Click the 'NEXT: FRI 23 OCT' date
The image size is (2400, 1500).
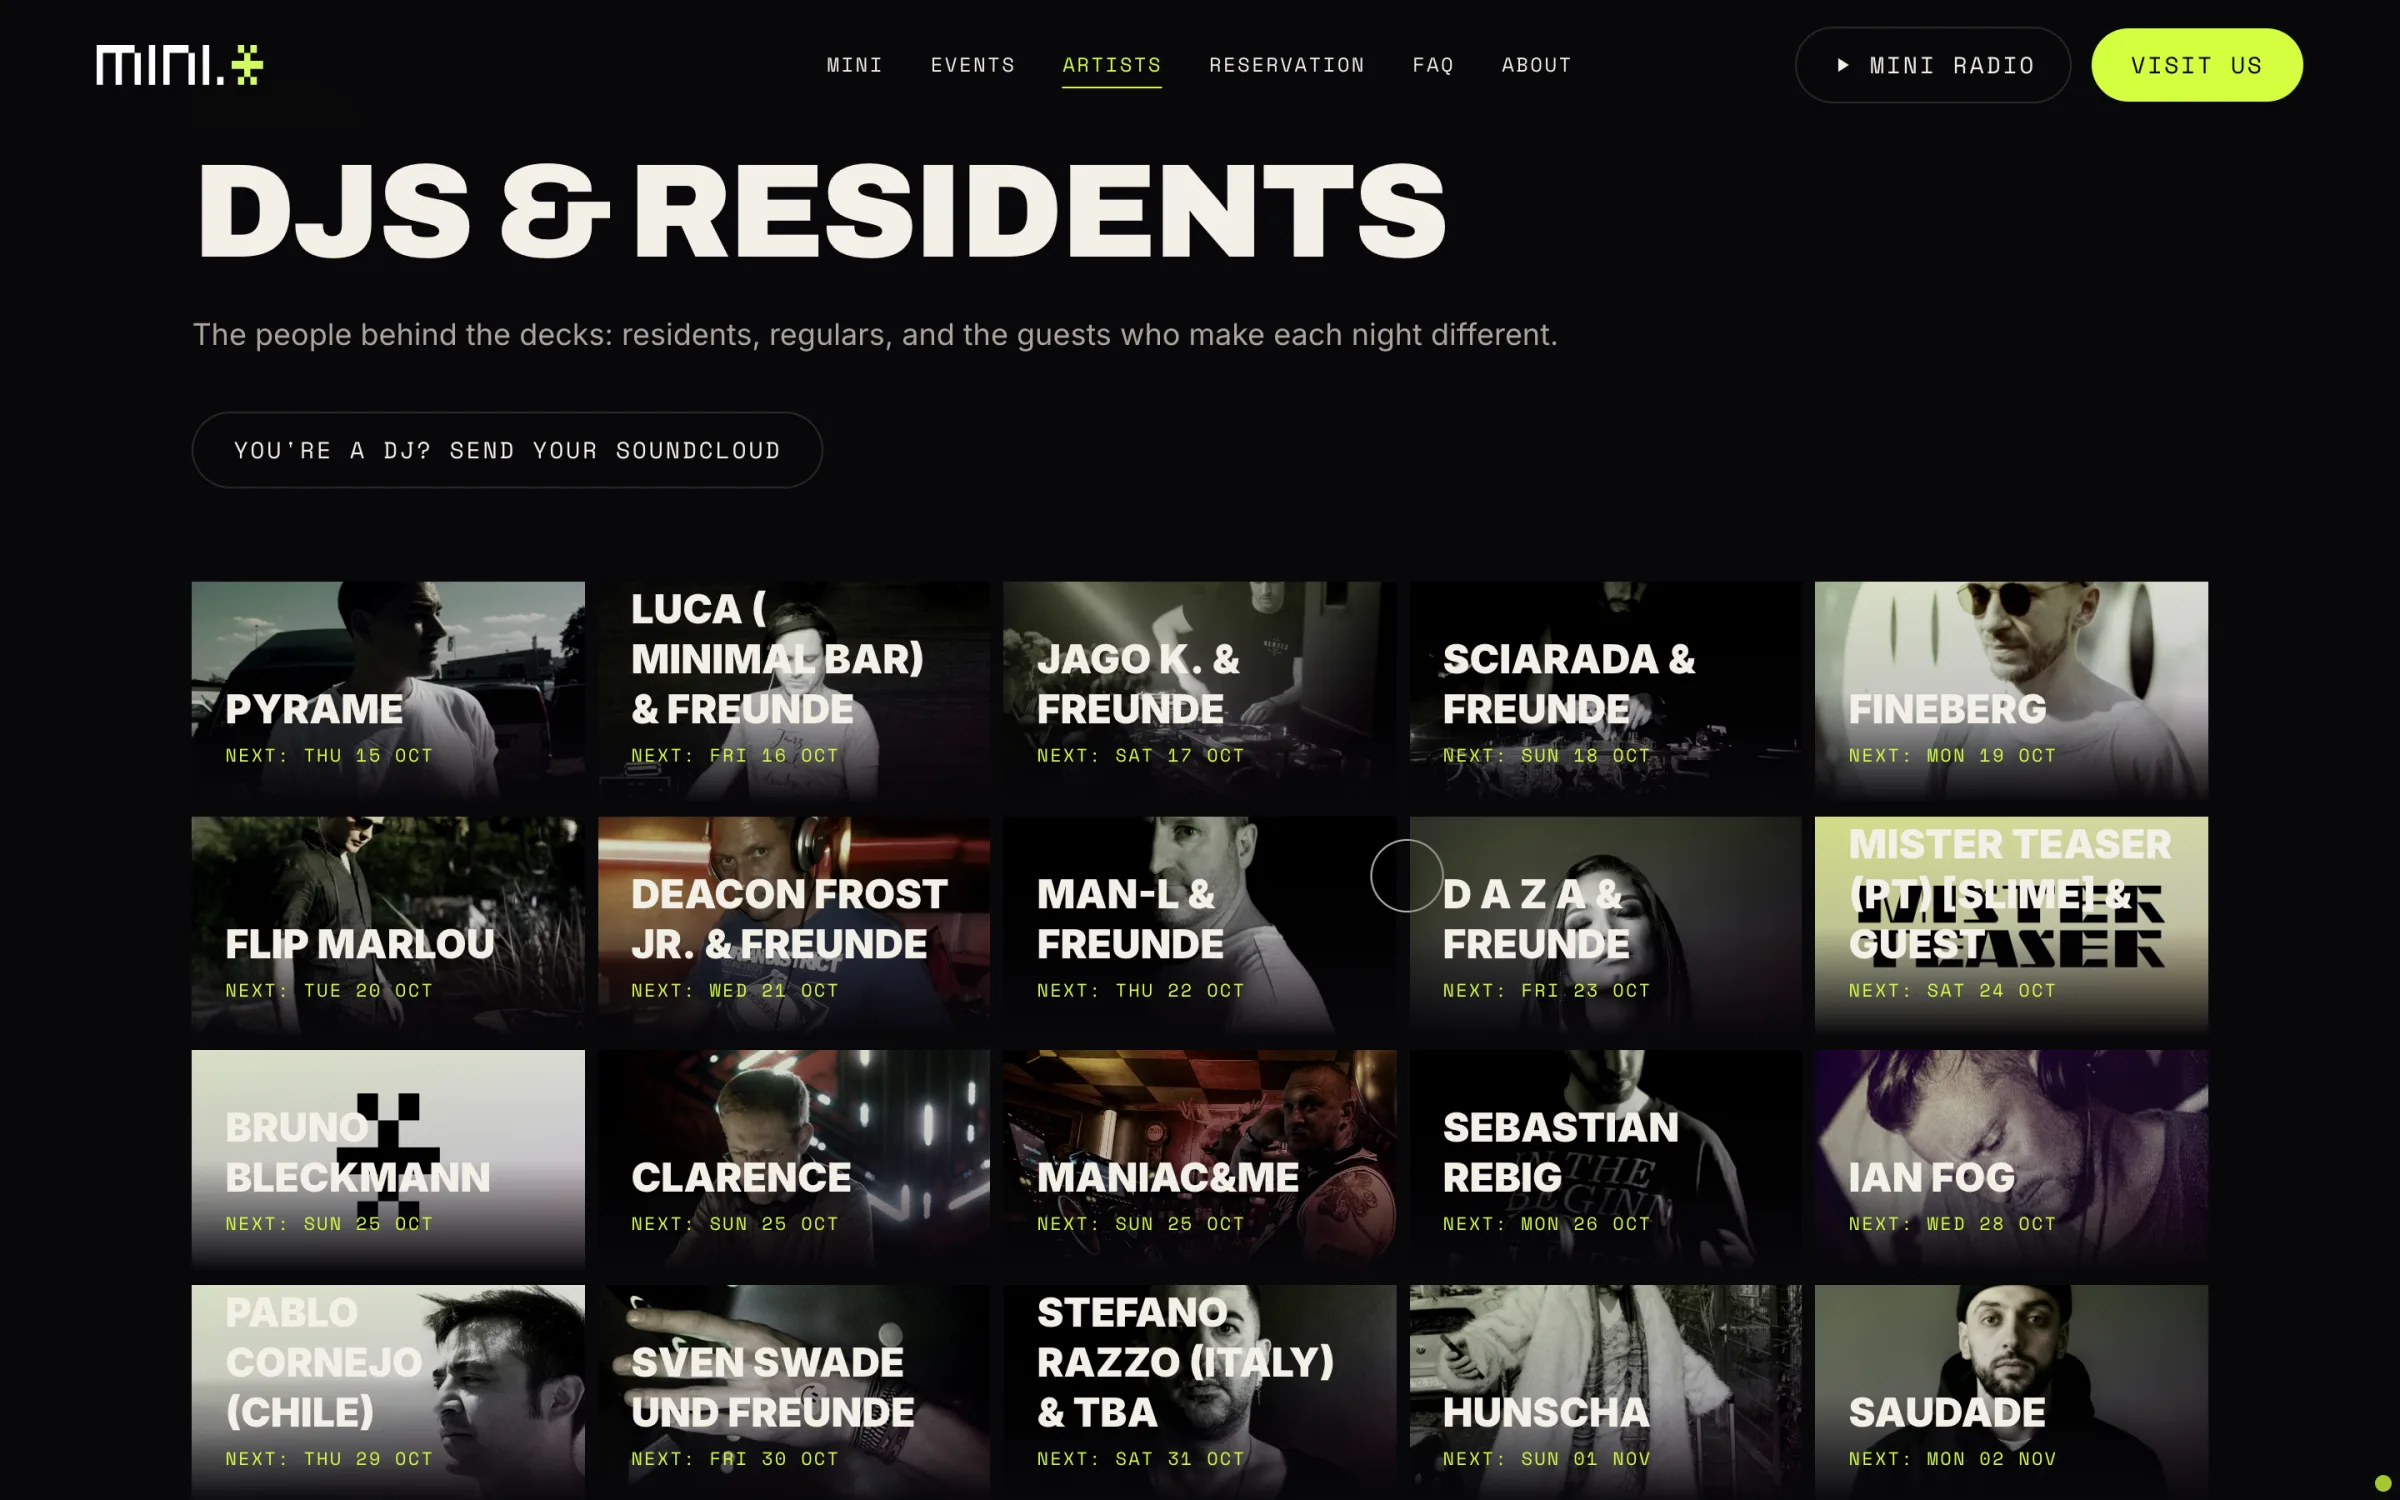coord(1547,991)
